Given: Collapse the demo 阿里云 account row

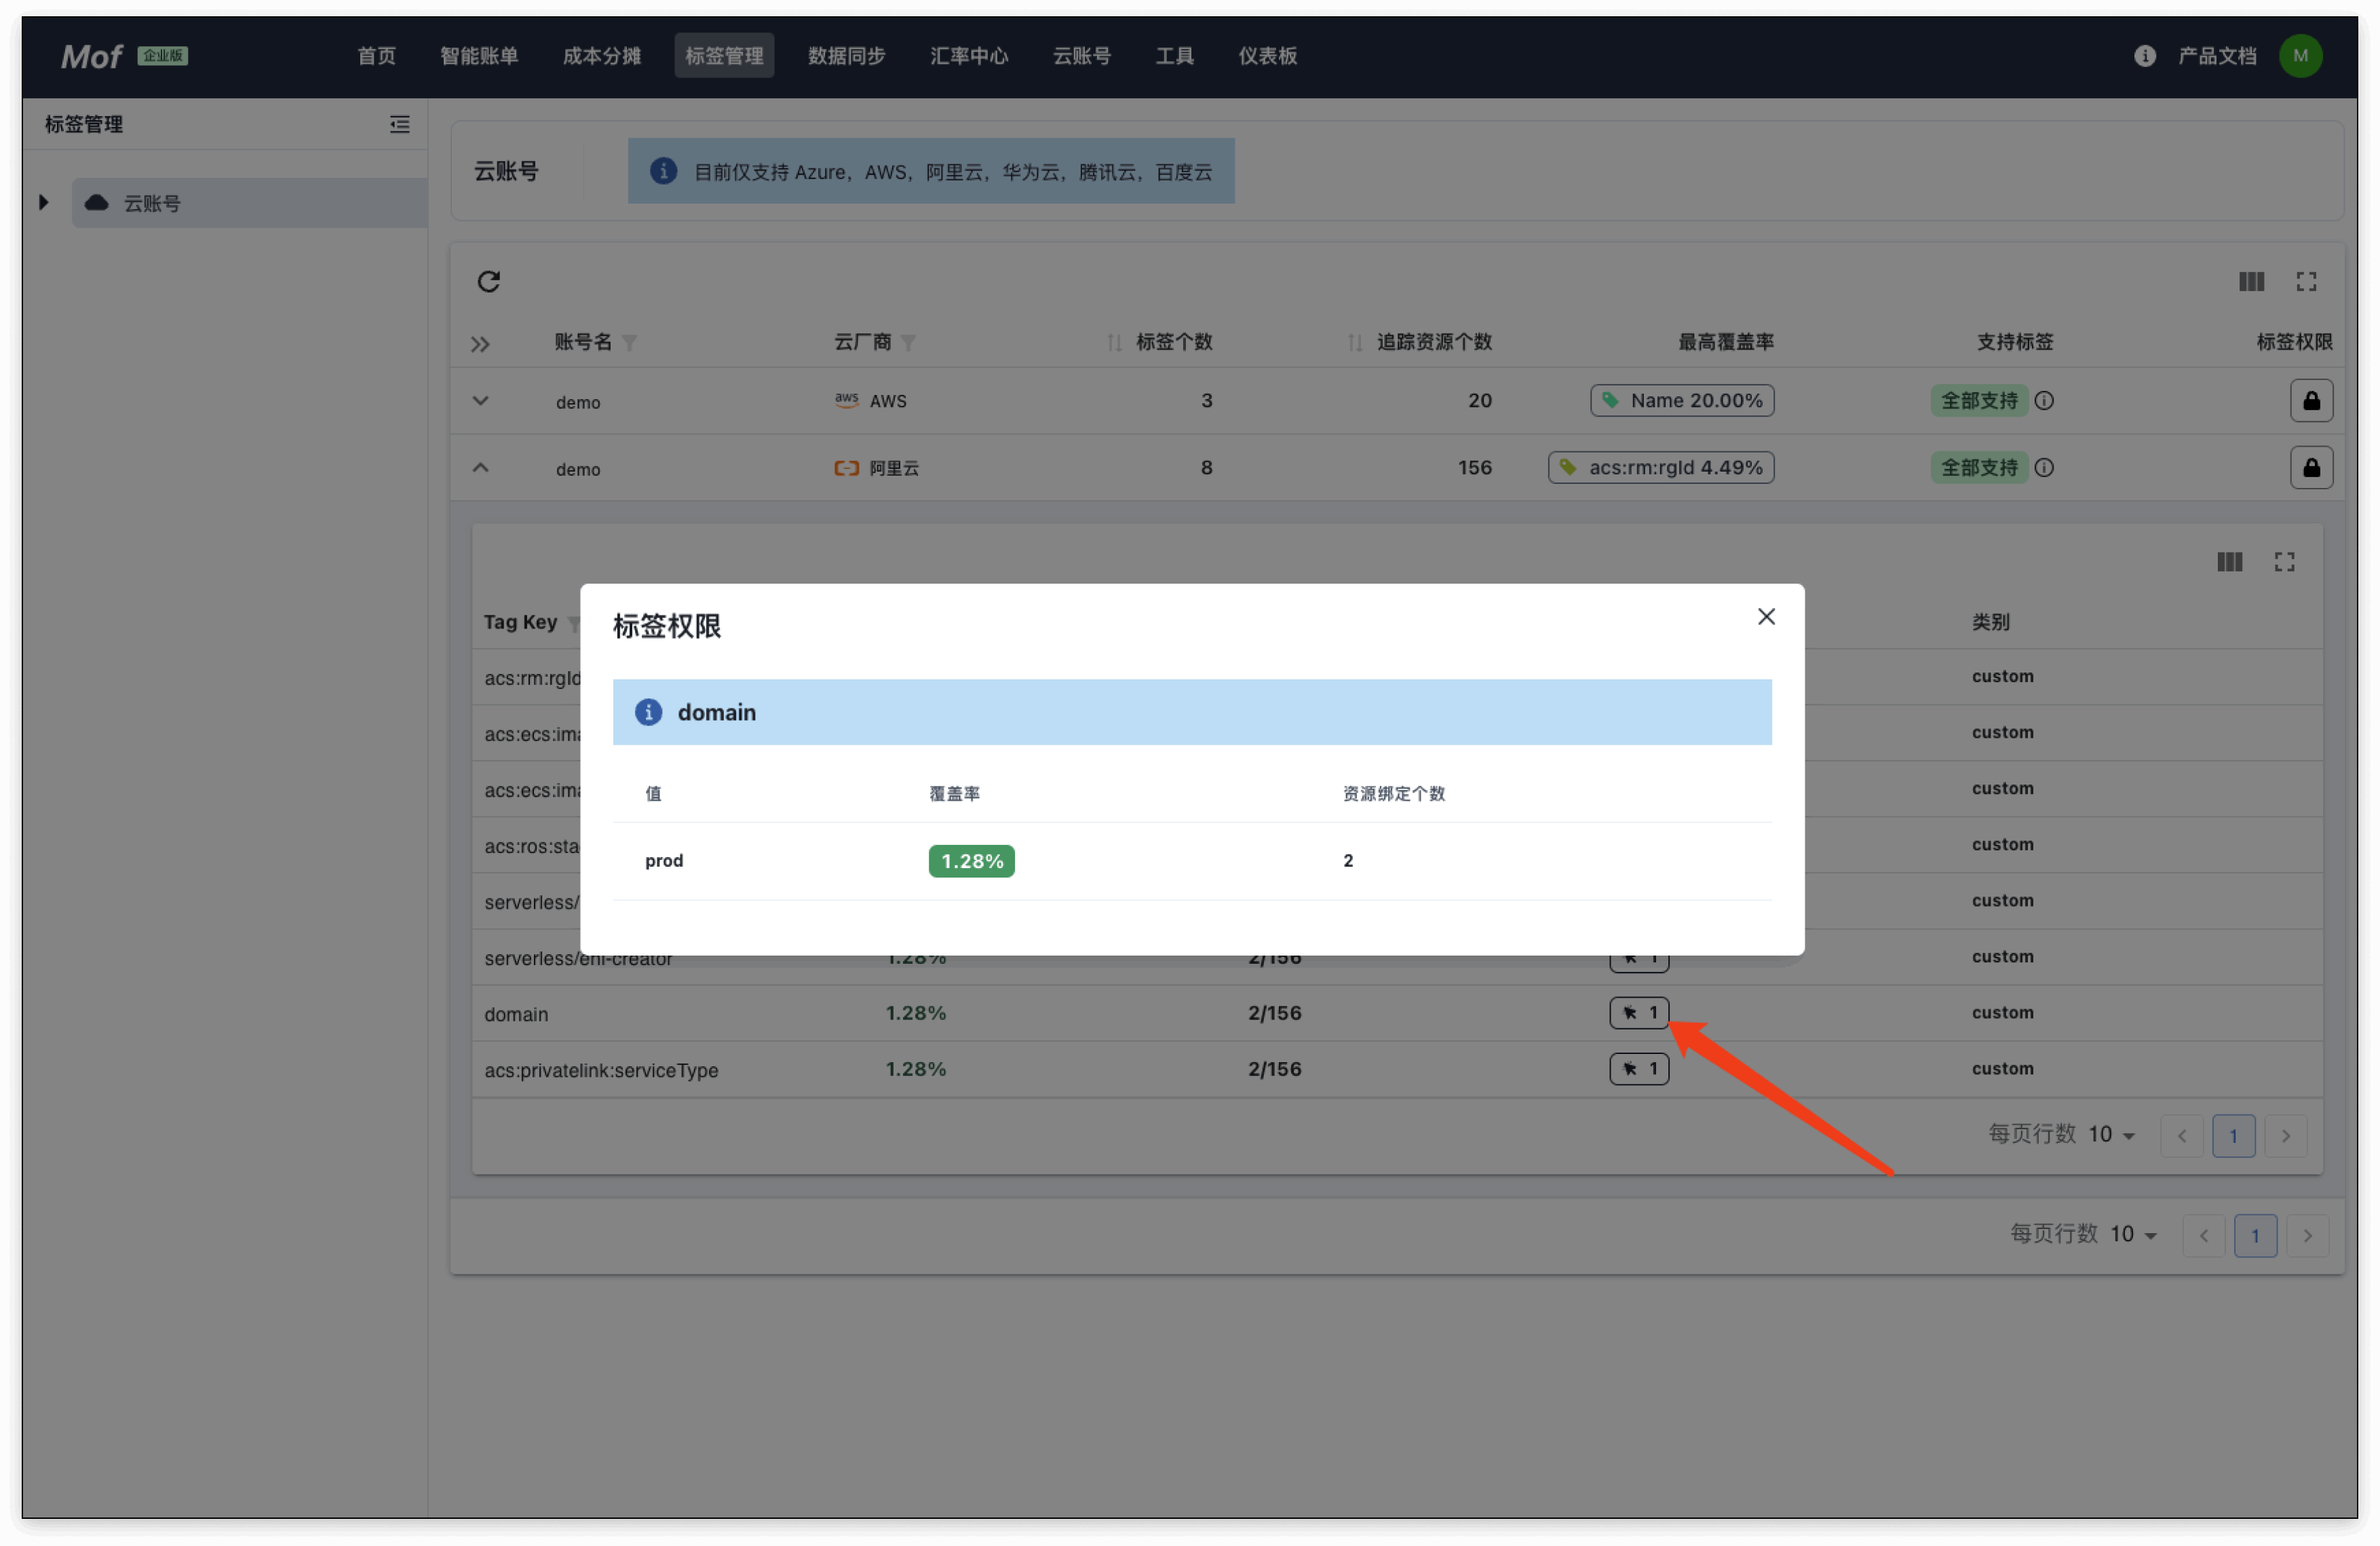Looking at the screenshot, I should pos(480,468).
